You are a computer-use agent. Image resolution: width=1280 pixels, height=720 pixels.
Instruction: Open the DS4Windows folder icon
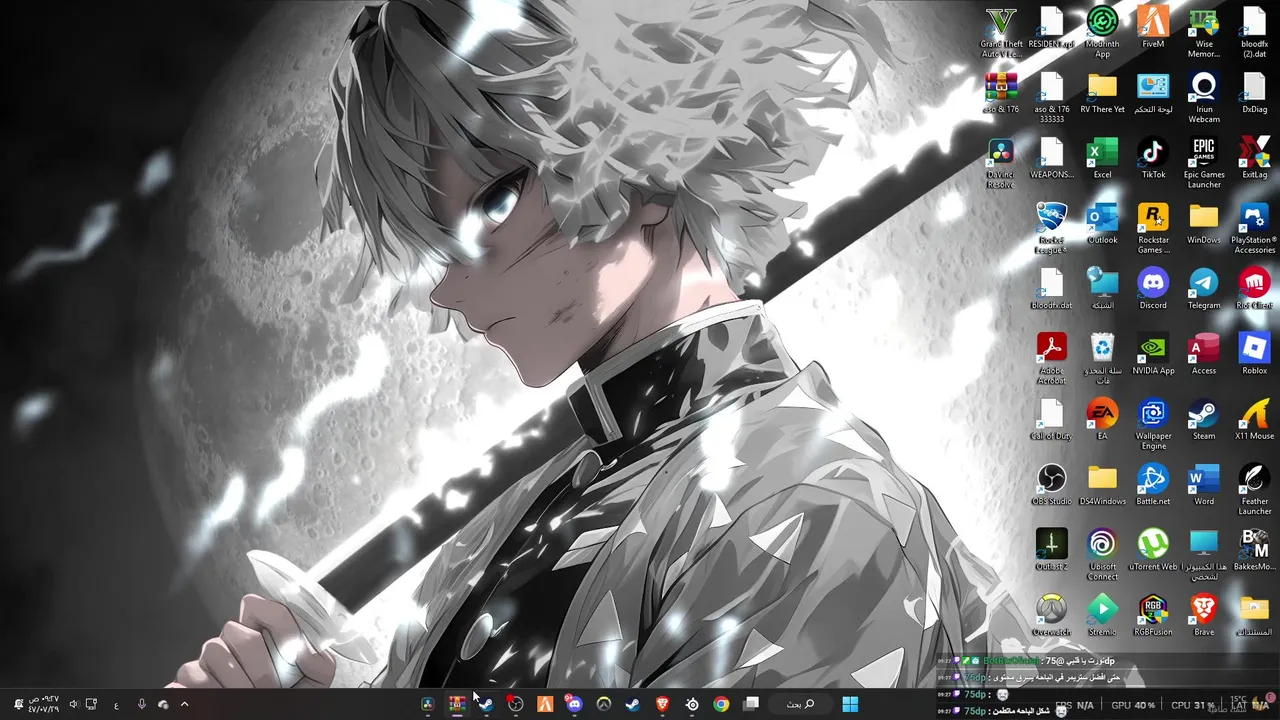1102,486
